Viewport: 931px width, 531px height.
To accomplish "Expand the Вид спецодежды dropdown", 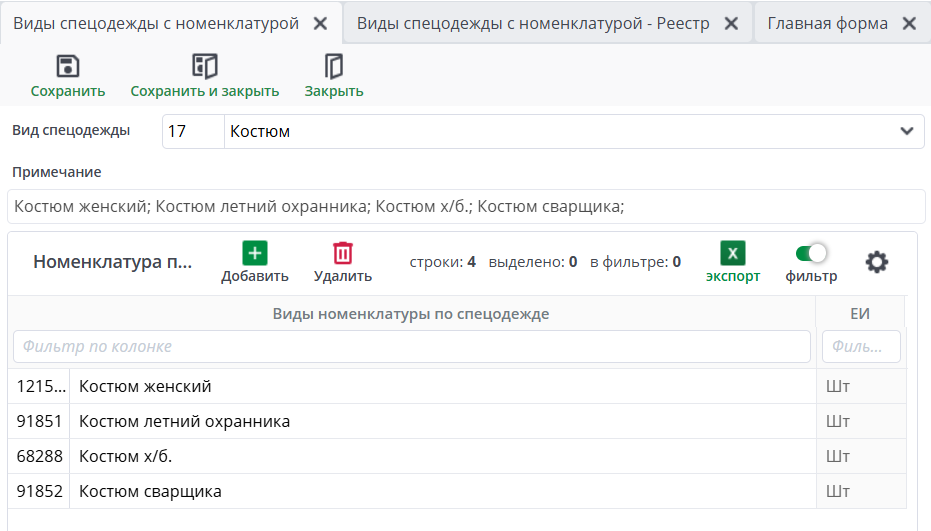I will 907,131.
